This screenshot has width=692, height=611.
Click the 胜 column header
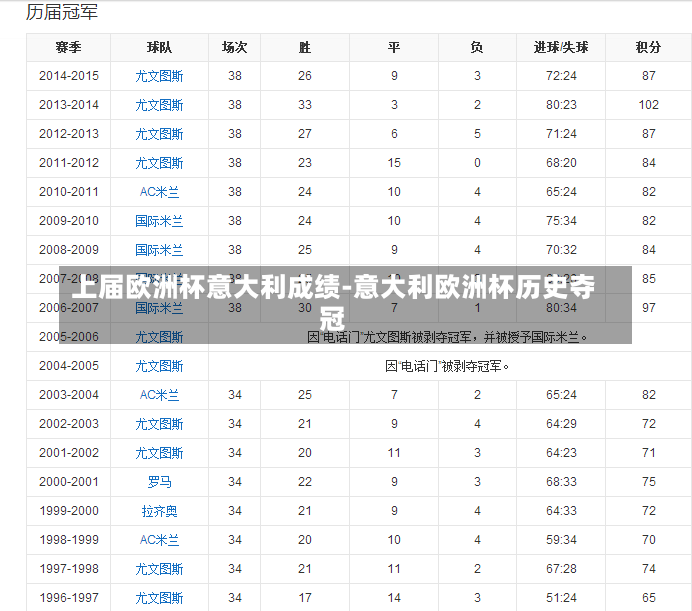(305, 47)
